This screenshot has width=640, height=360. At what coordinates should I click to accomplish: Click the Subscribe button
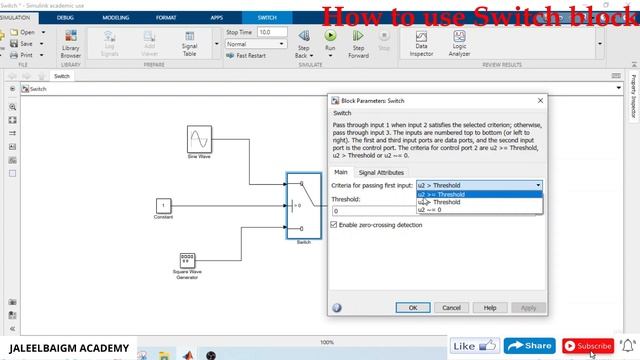click(x=588, y=346)
